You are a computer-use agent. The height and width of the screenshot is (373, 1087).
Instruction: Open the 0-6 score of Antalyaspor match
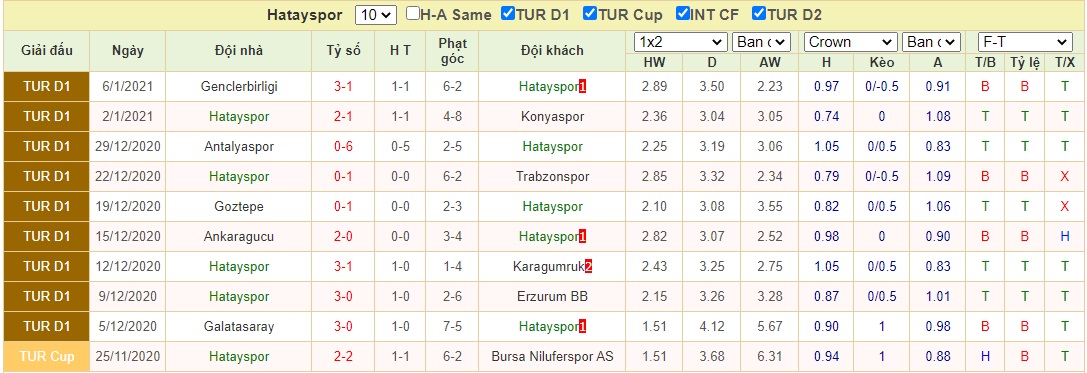pos(344,147)
